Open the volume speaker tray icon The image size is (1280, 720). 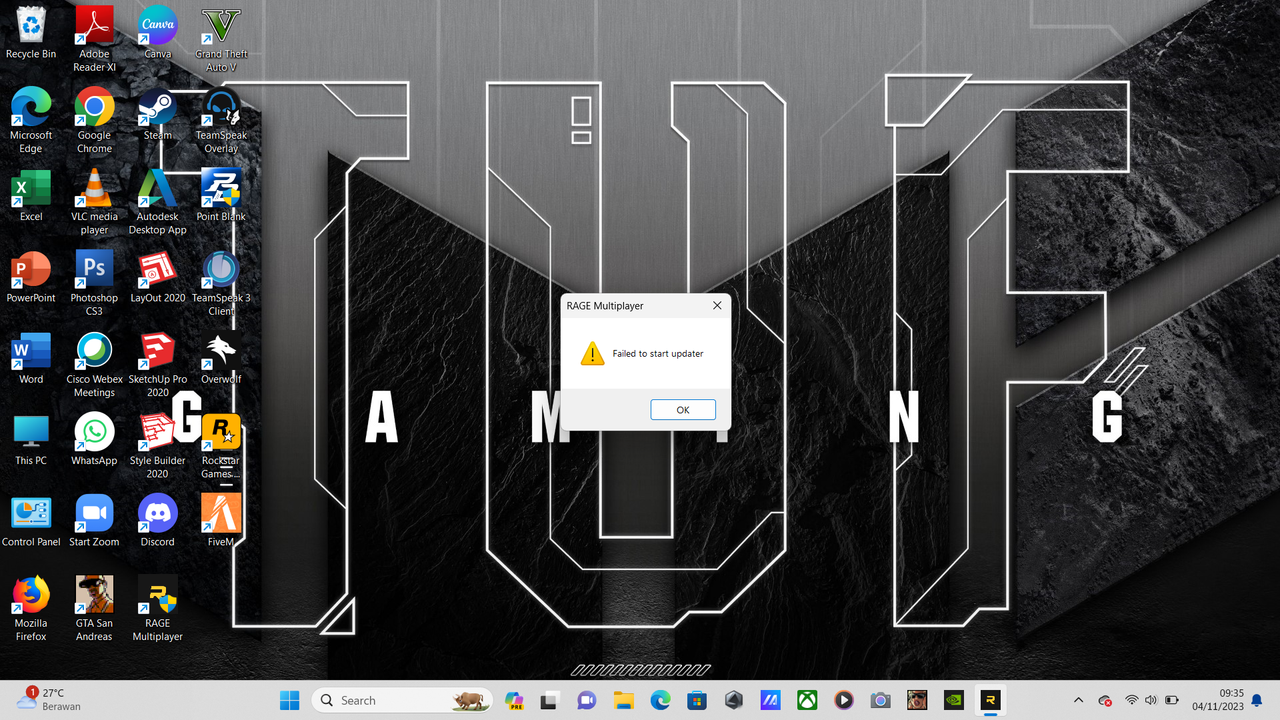(x=1150, y=701)
